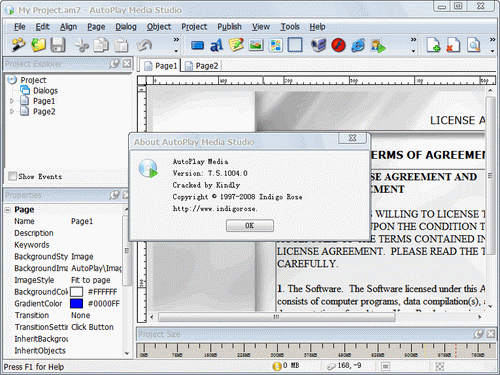Pin the Project Size panel
This screenshot has height=375, width=500.
point(479,334)
